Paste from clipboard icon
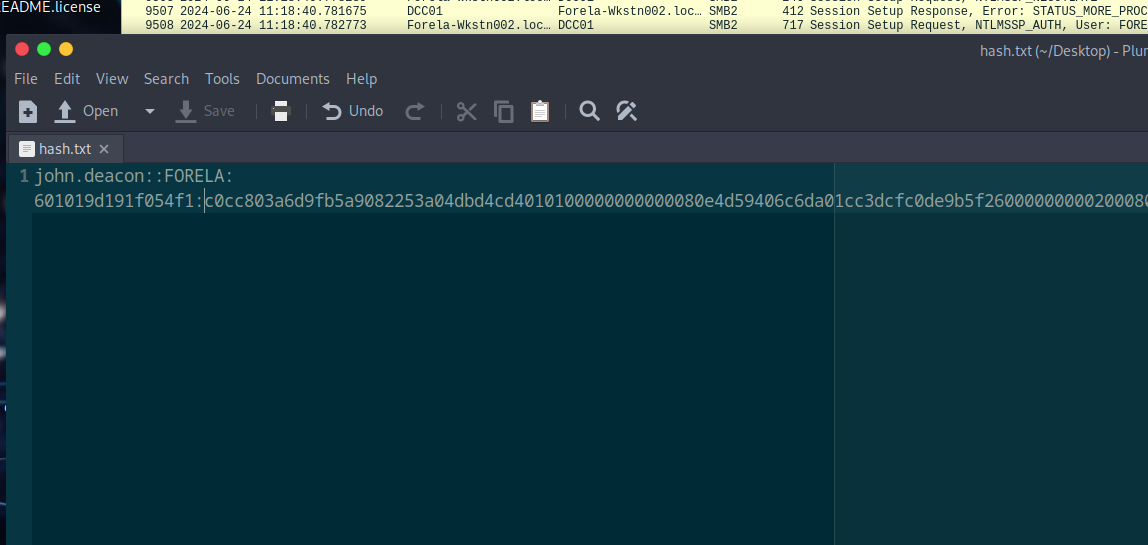The image size is (1148, 545). coord(540,111)
